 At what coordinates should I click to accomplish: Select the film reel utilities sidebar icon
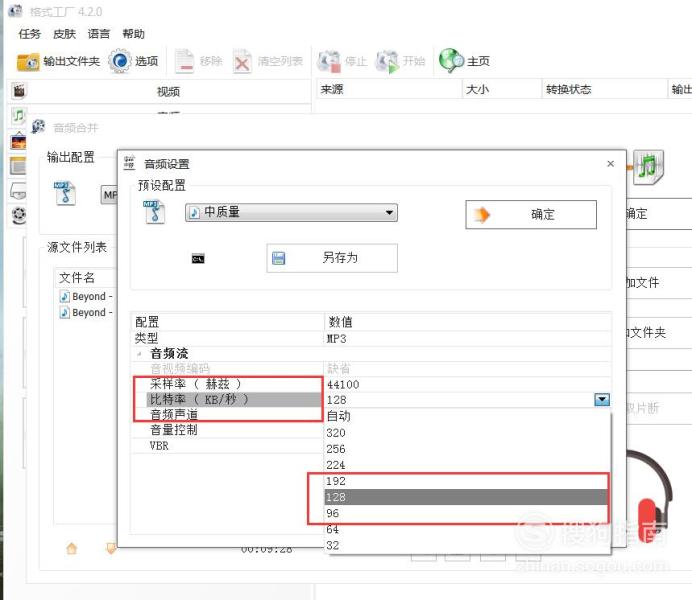point(19,215)
